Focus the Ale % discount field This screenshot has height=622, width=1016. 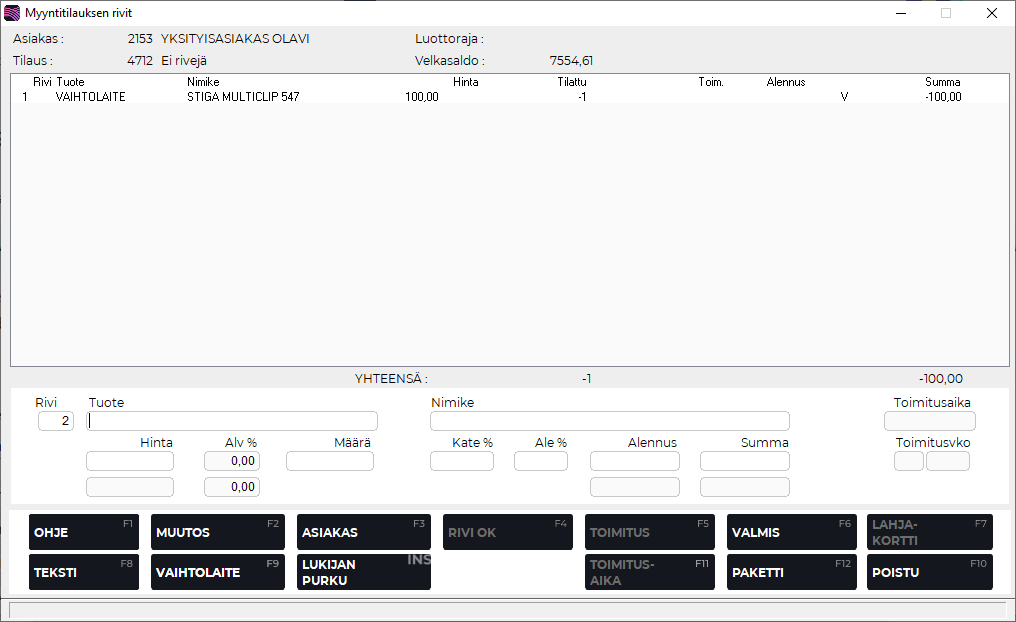(541, 461)
